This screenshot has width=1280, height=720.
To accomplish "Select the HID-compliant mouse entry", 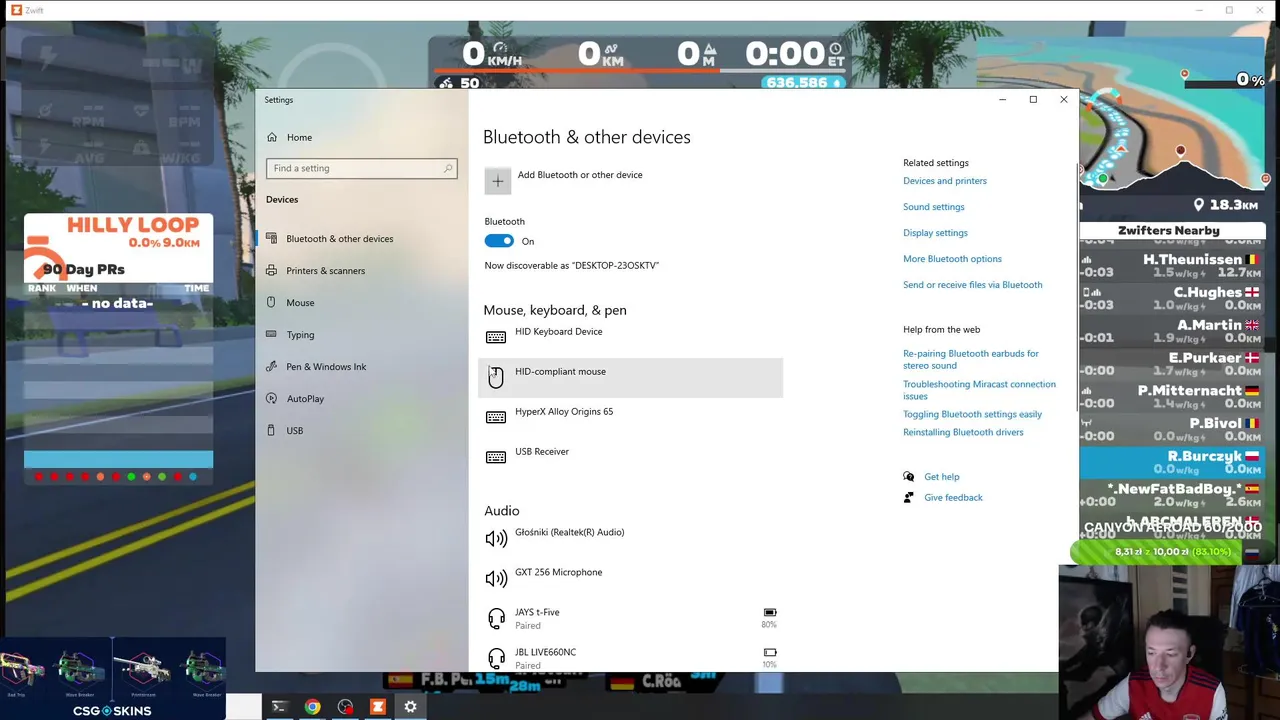I will 630,377.
